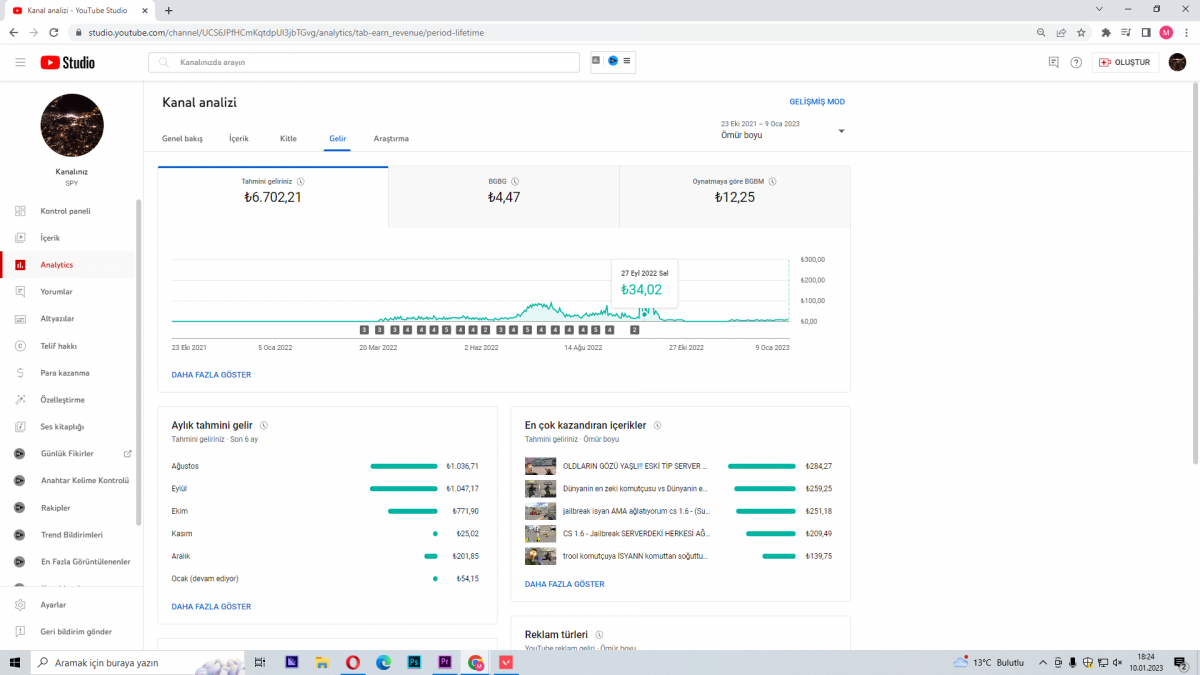Click info icon next to Tahmini geliriniz
The width and height of the screenshot is (1200, 675).
click(301, 182)
